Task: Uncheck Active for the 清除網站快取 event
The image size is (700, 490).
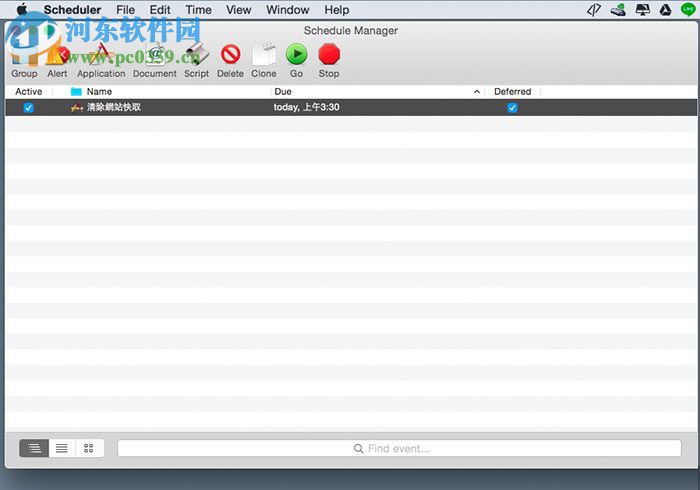Action: point(29,108)
